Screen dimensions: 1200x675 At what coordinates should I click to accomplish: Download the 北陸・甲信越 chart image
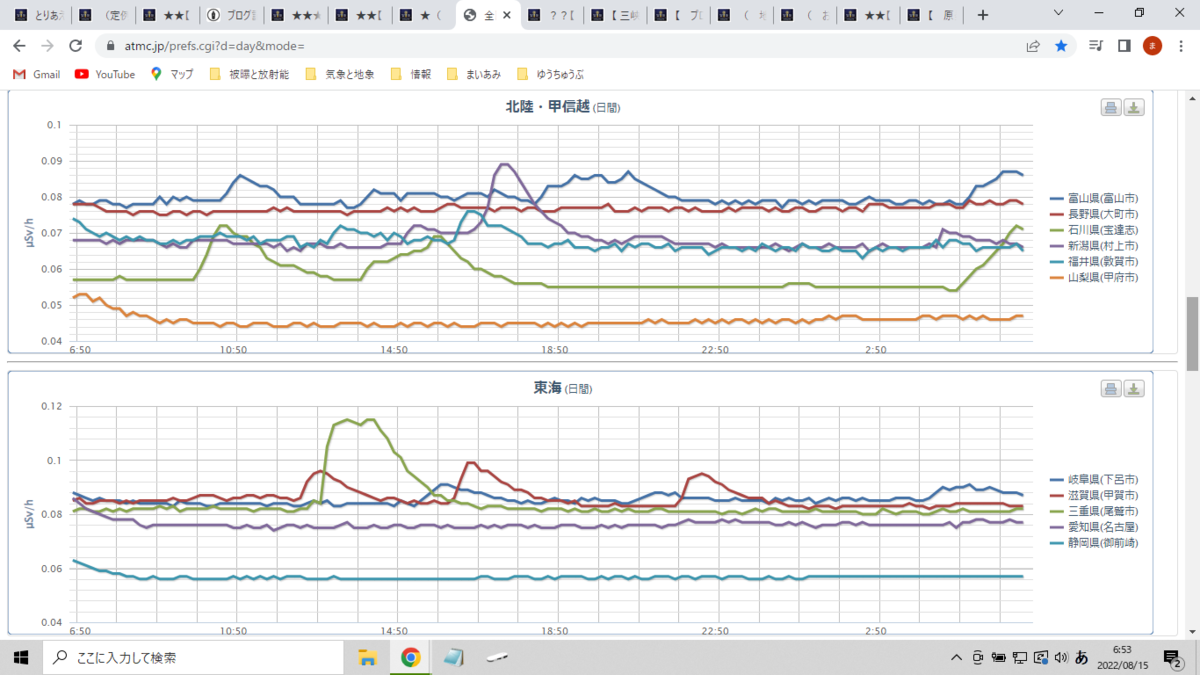(1133, 108)
